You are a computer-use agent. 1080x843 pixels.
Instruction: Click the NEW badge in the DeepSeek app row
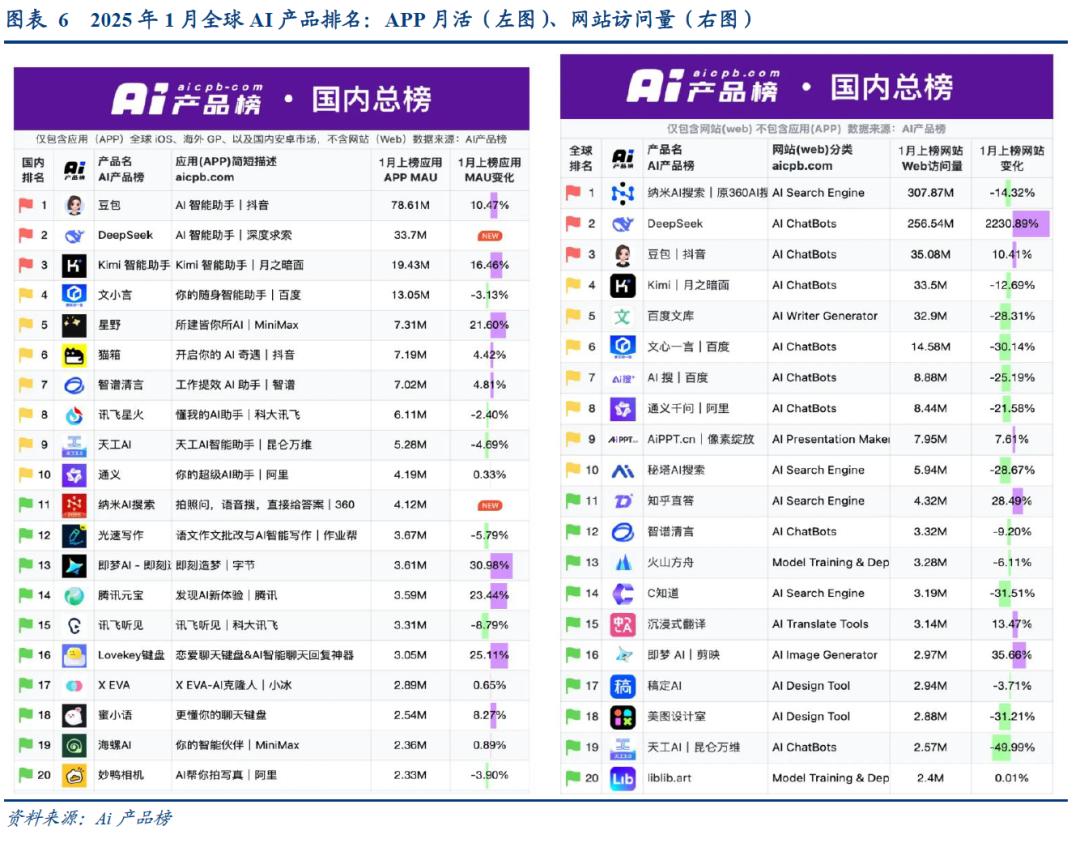pyautogui.click(x=490, y=236)
